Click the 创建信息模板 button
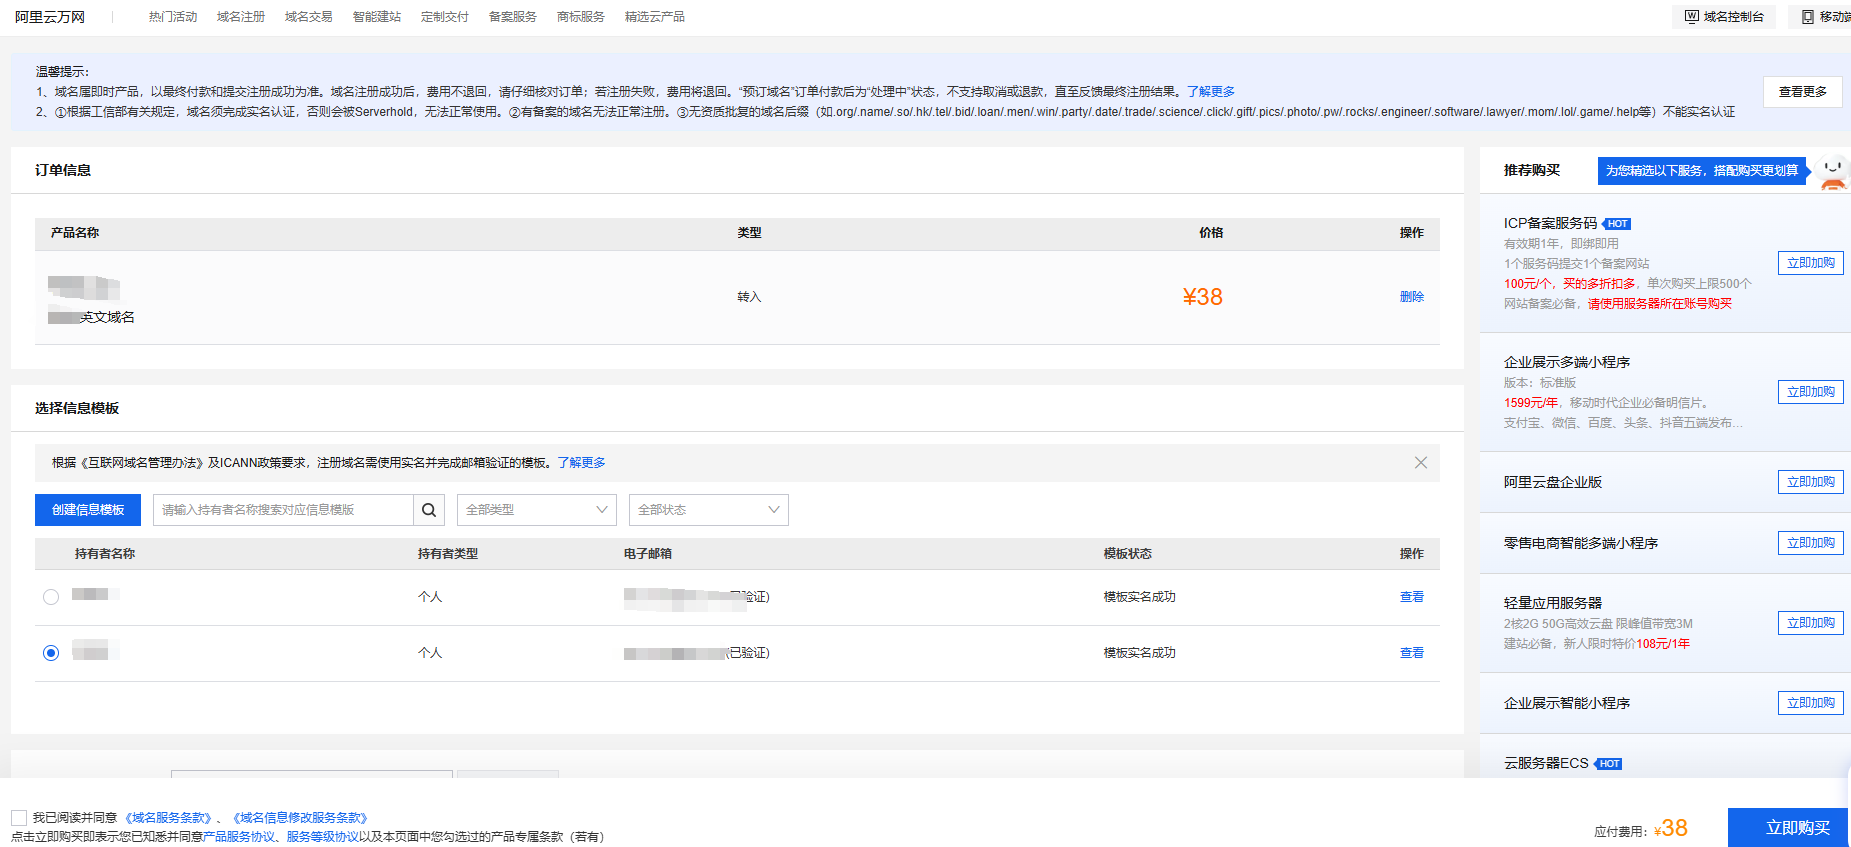Viewport: 1851px width, 847px height. 88,510
